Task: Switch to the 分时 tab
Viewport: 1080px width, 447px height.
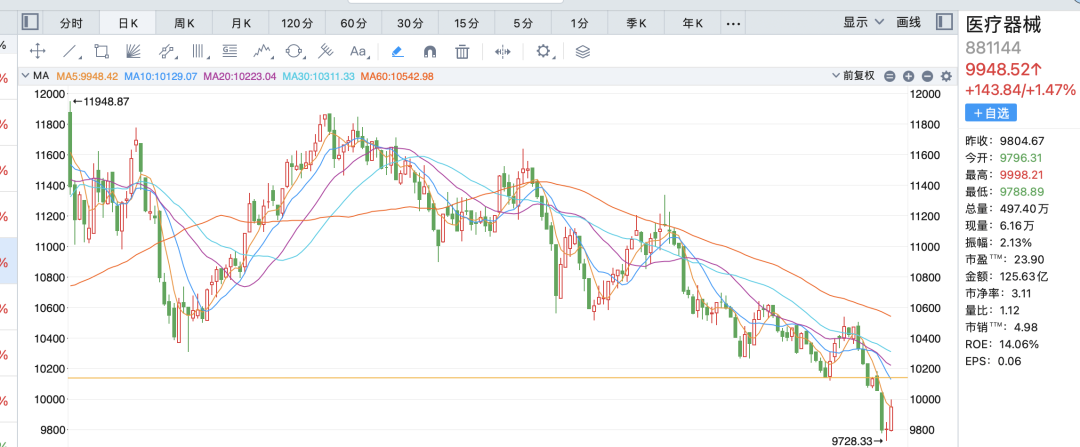Action: 72,22
